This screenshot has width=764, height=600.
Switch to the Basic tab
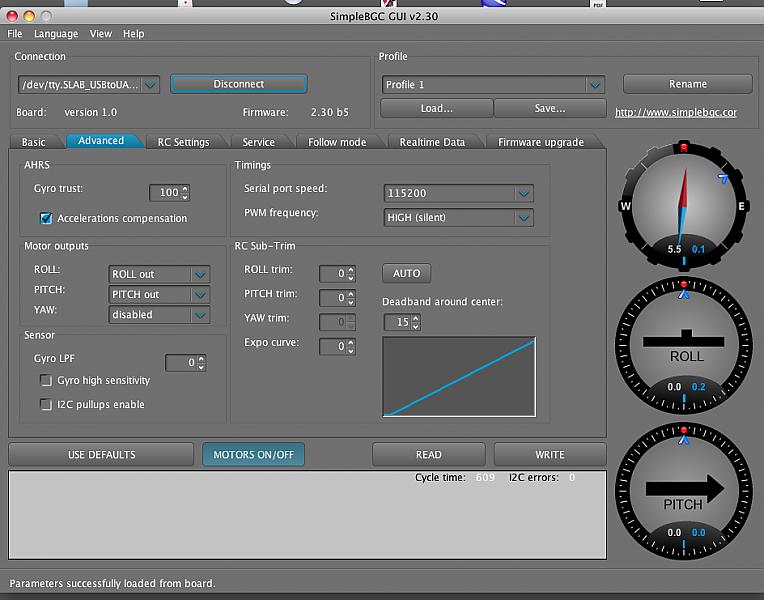point(34,142)
